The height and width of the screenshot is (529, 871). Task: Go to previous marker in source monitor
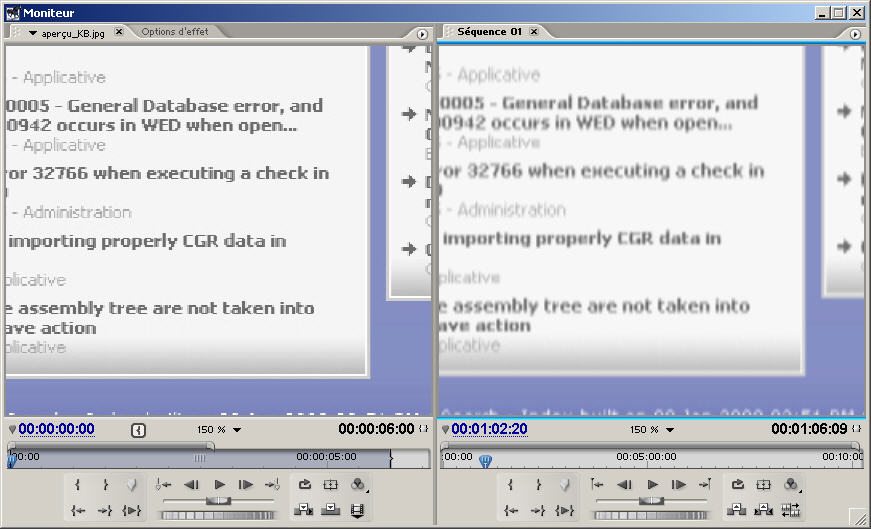[x=163, y=485]
